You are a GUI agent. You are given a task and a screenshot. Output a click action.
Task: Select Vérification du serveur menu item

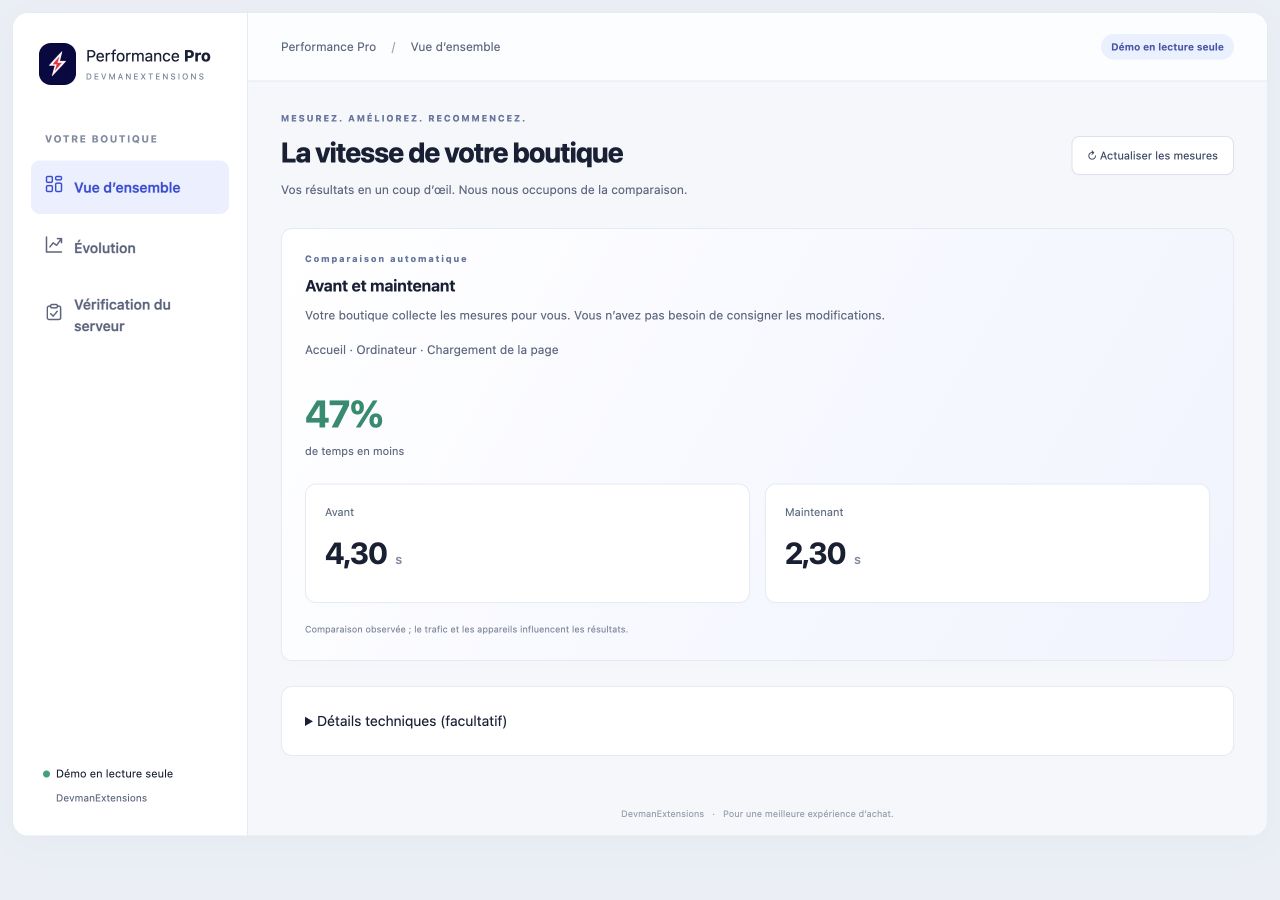point(130,315)
